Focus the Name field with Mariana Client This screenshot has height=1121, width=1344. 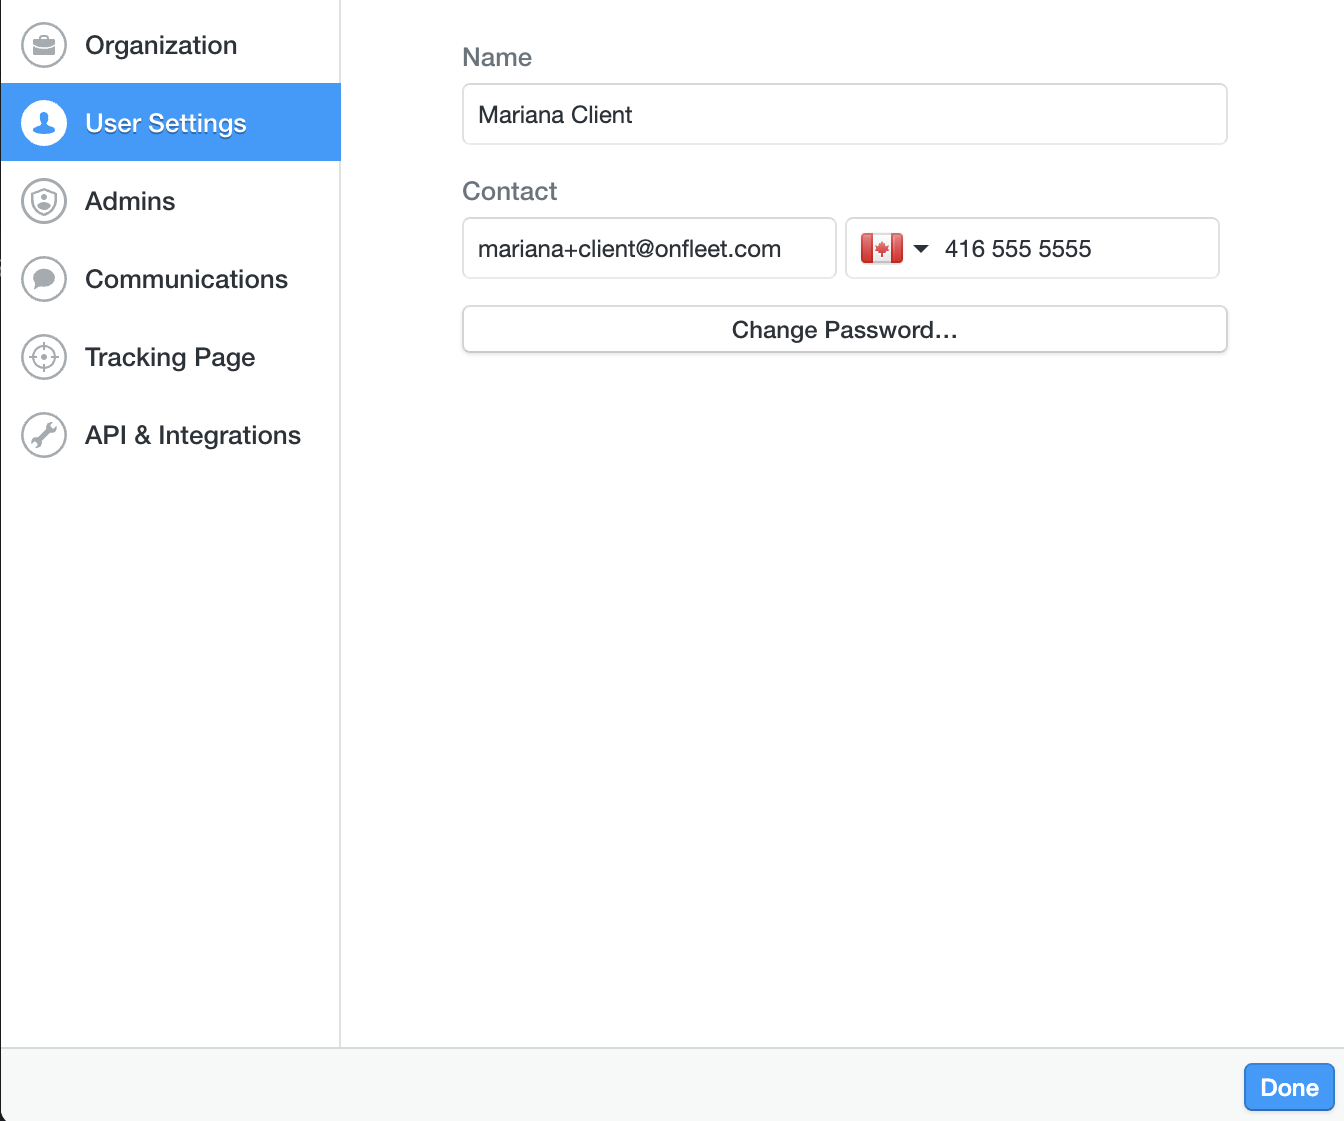click(845, 114)
